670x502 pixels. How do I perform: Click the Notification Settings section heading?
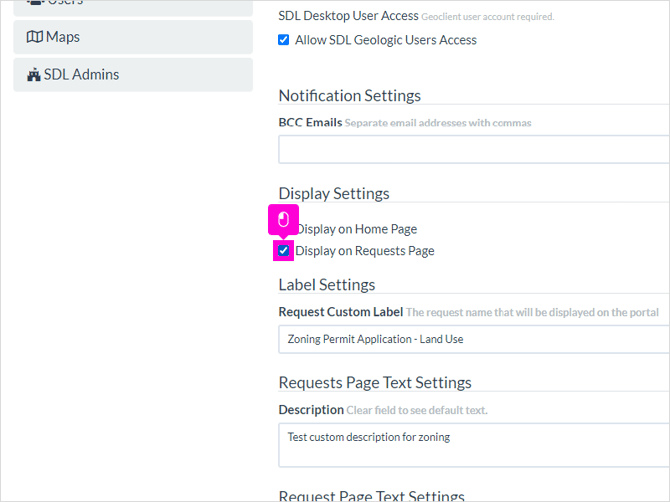[x=350, y=96]
